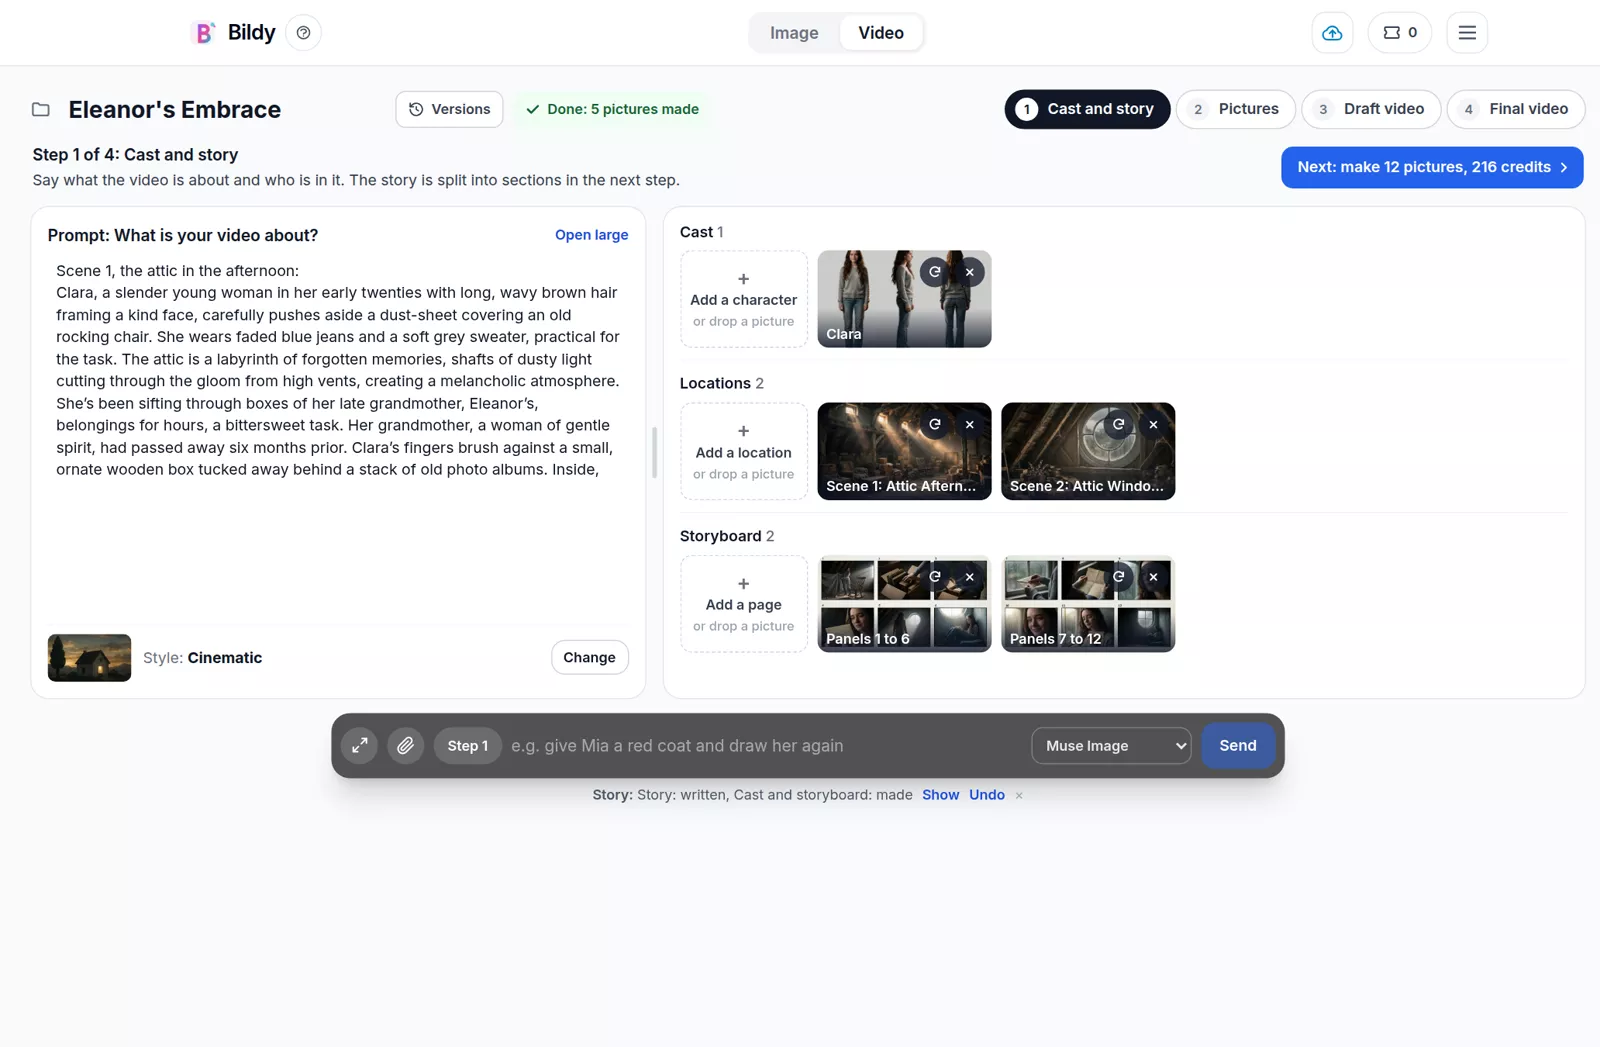
Task: Remove storyboard Panels 1 to 6
Action: point(969,577)
